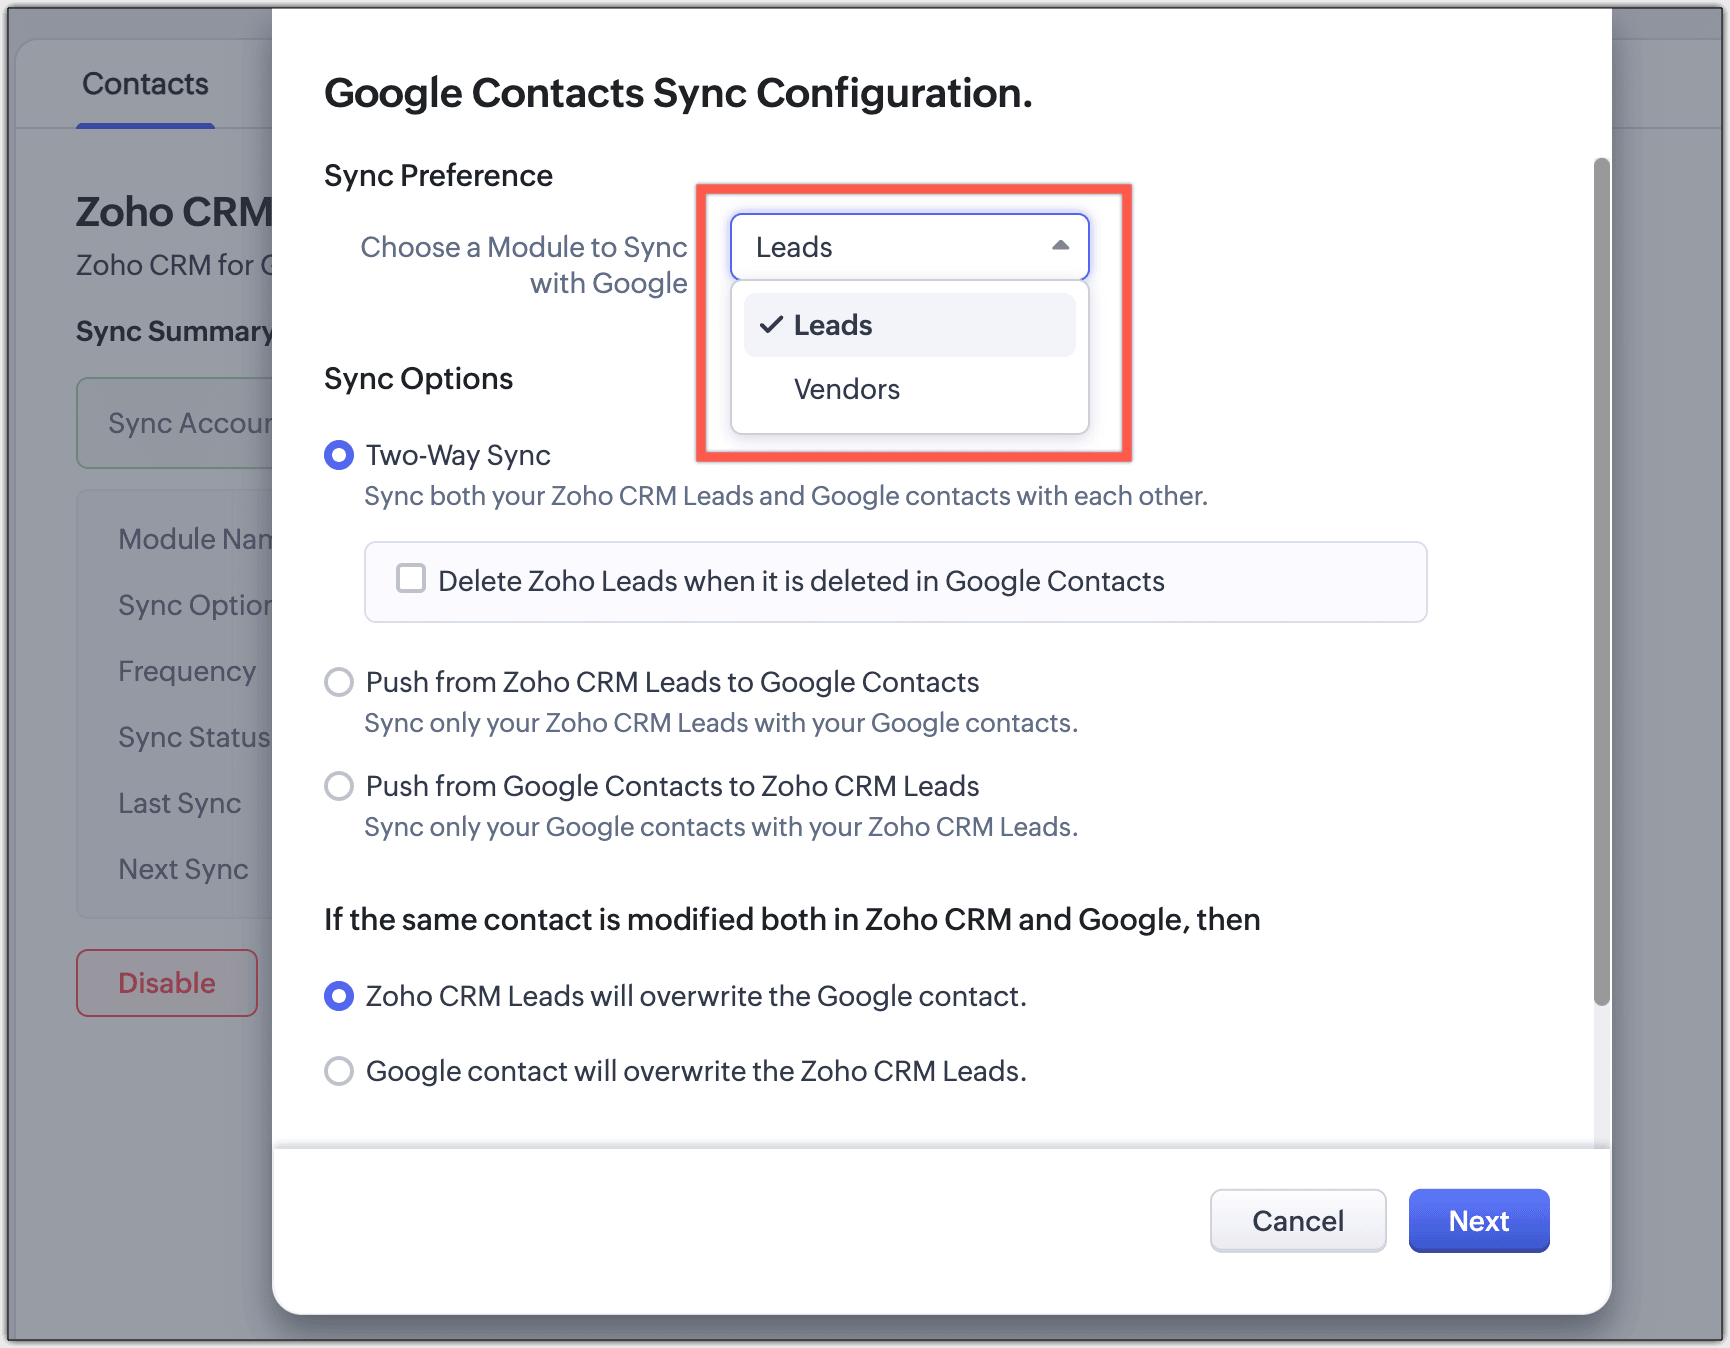Image resolution: width=1730 pixels, height=1348 pixels.
Task: Enable Delete Zoho Leads checkbox
Action: point(411,579)
